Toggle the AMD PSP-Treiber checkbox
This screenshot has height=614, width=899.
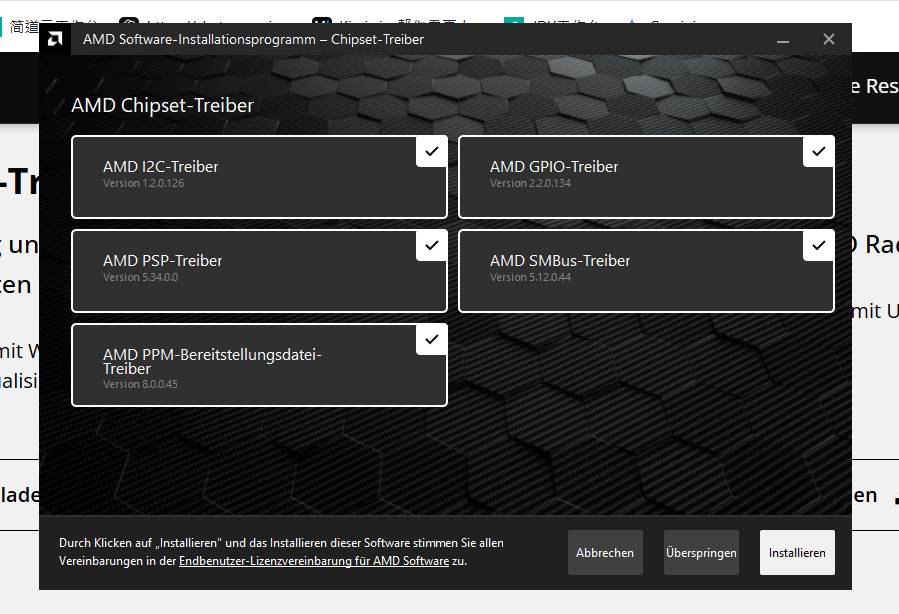click(x=432, y=245)
